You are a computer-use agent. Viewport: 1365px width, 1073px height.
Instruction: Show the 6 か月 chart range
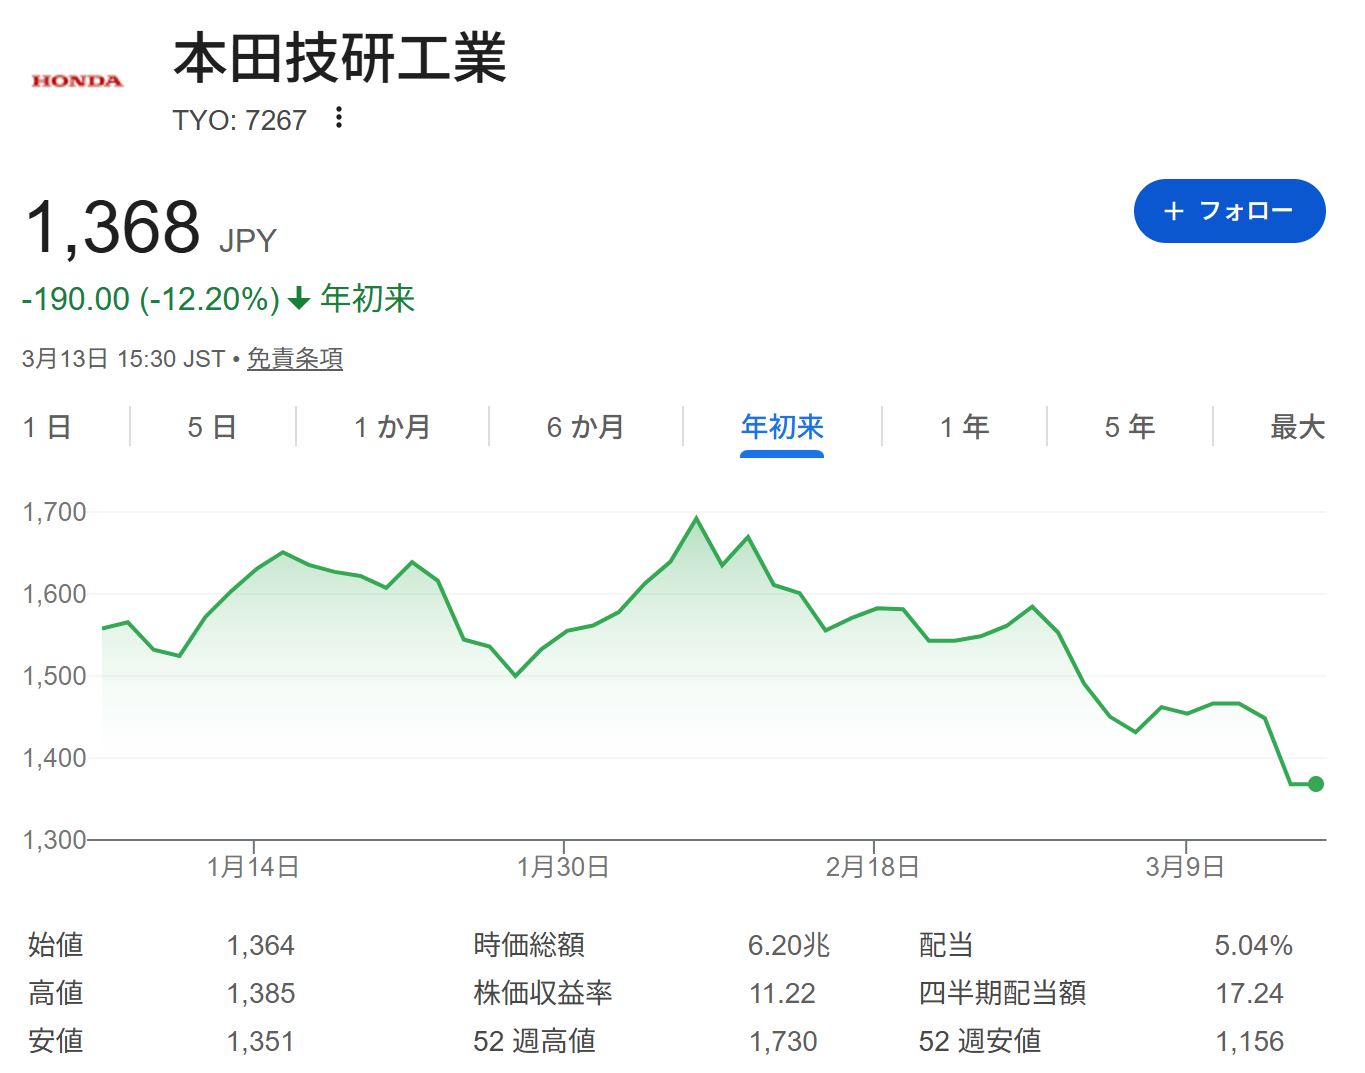(x=585, y=428)
